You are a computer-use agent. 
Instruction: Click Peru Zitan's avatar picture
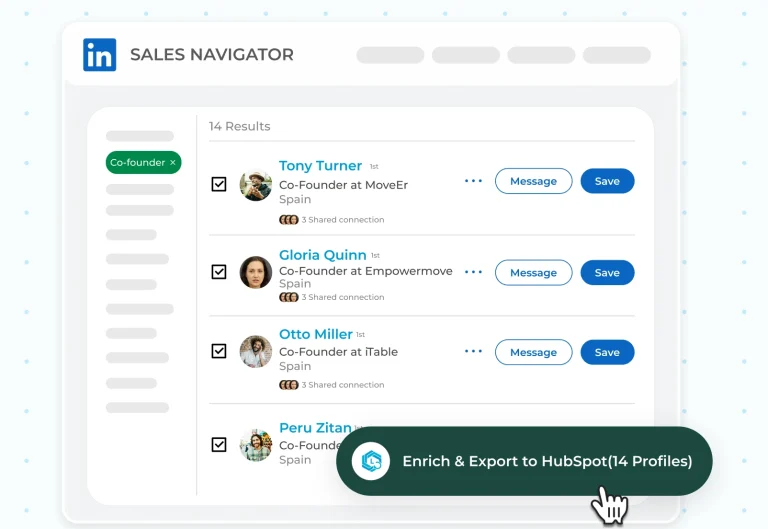(x=256, y=445)
